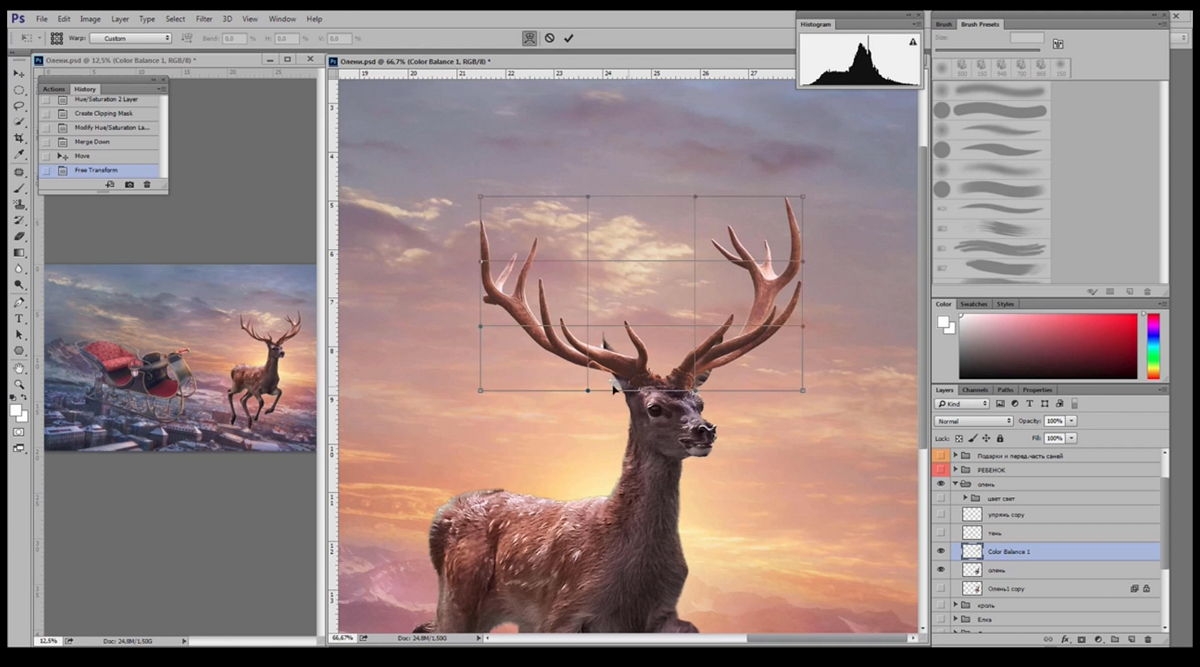Click histogram warning triangle icon
Image resolution: width=1200 pixels, height=667 pixels.
(x=912, y=42)
